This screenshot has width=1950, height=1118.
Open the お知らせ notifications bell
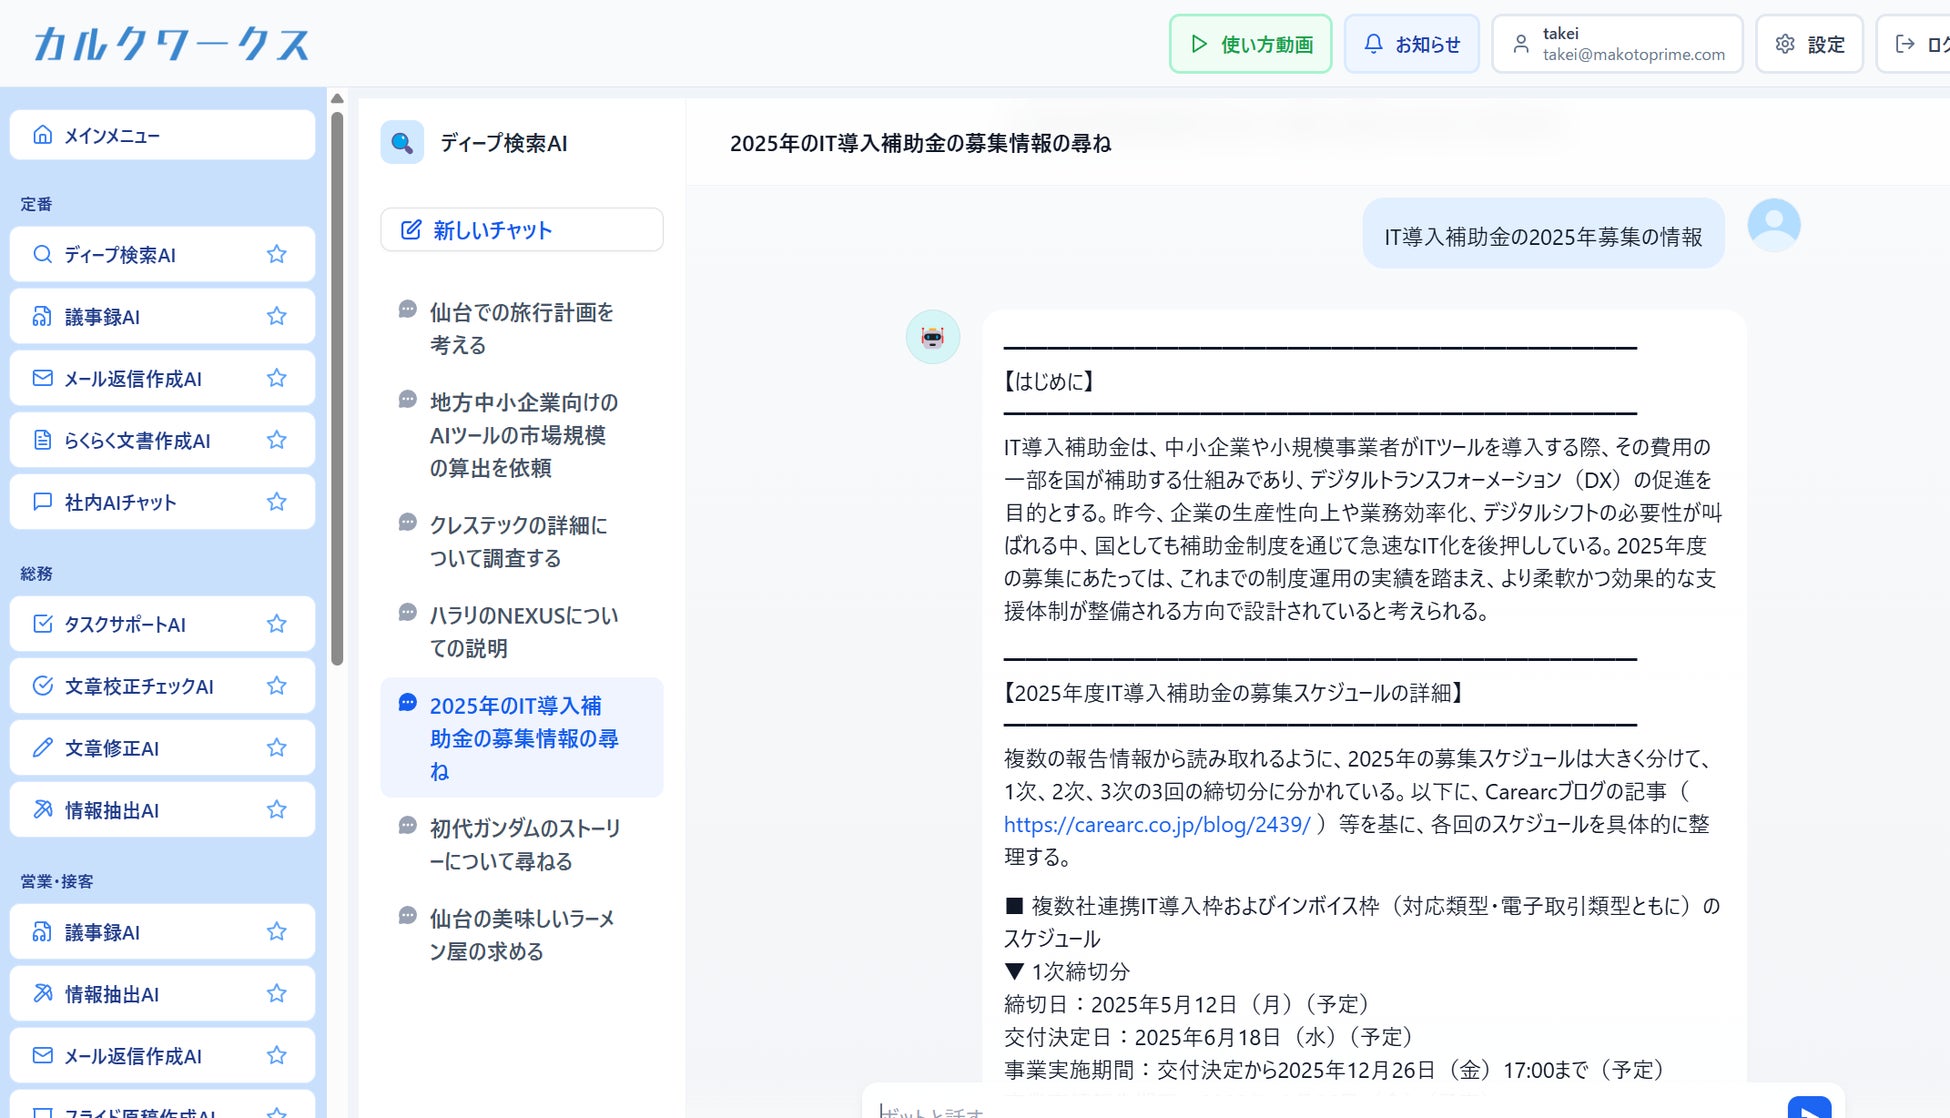1411,44
